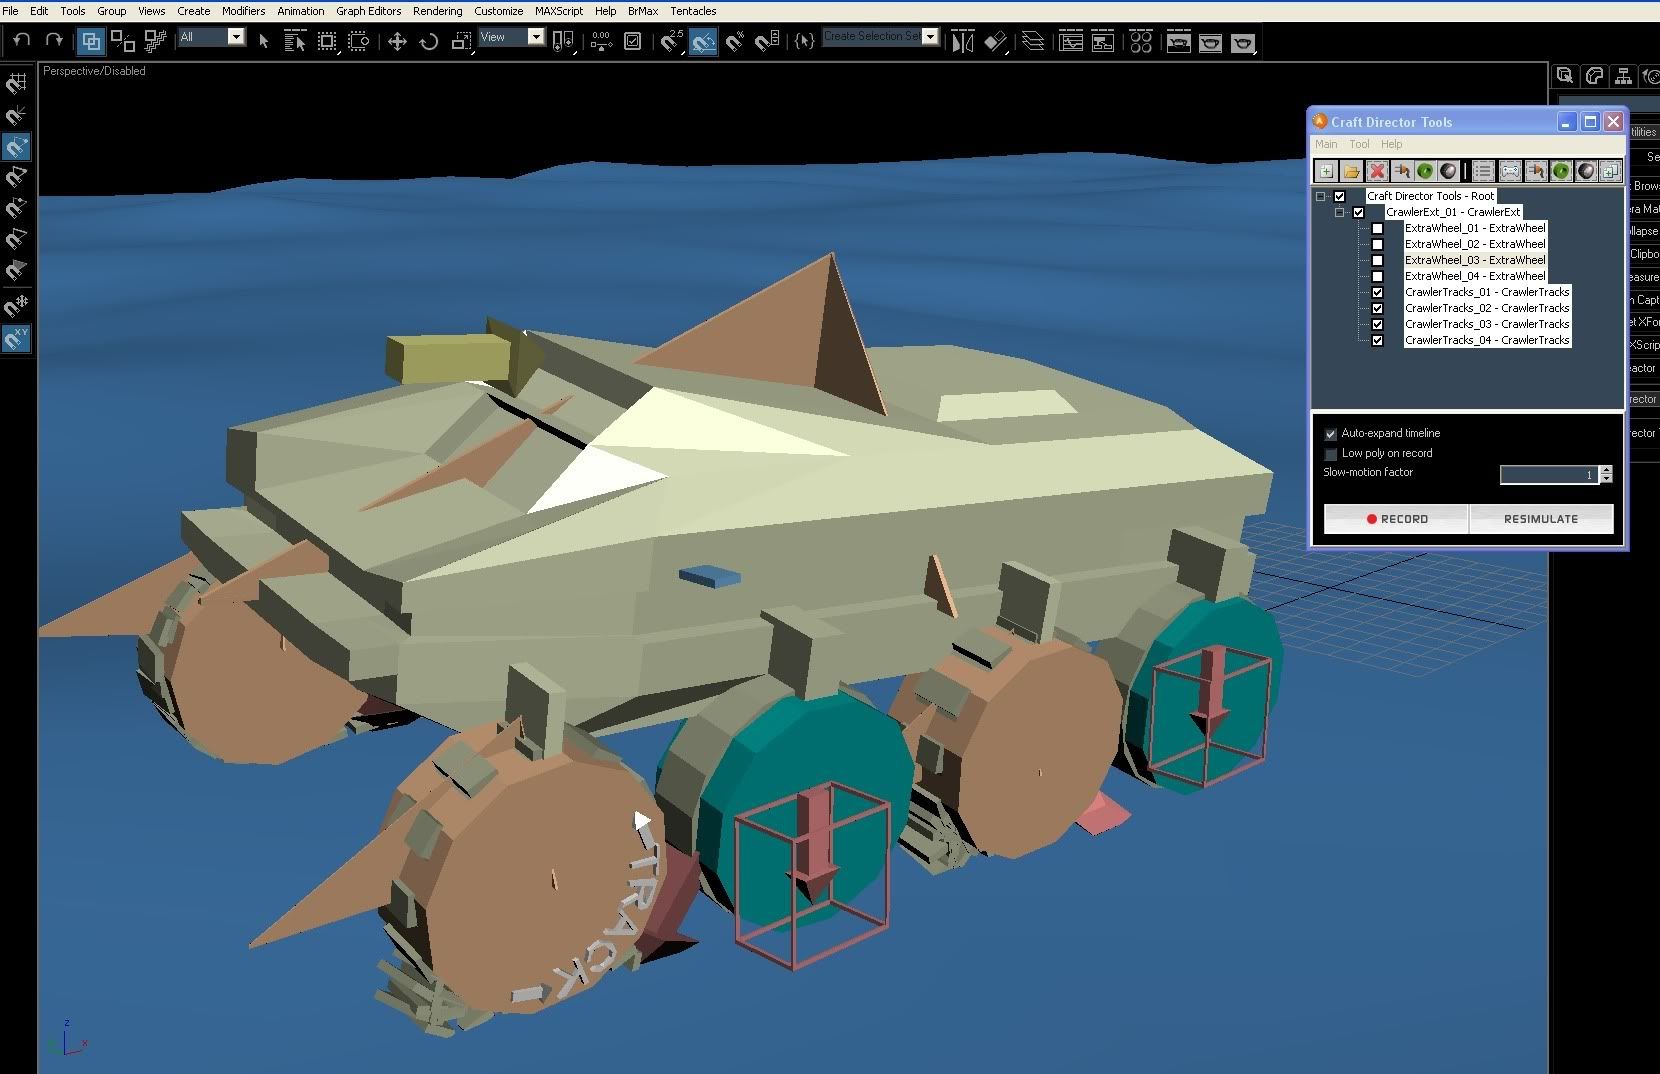Collapse the CrawlerExt_01 tree node
The width and height of the screenshot is (1660, 1074).
1340,212
